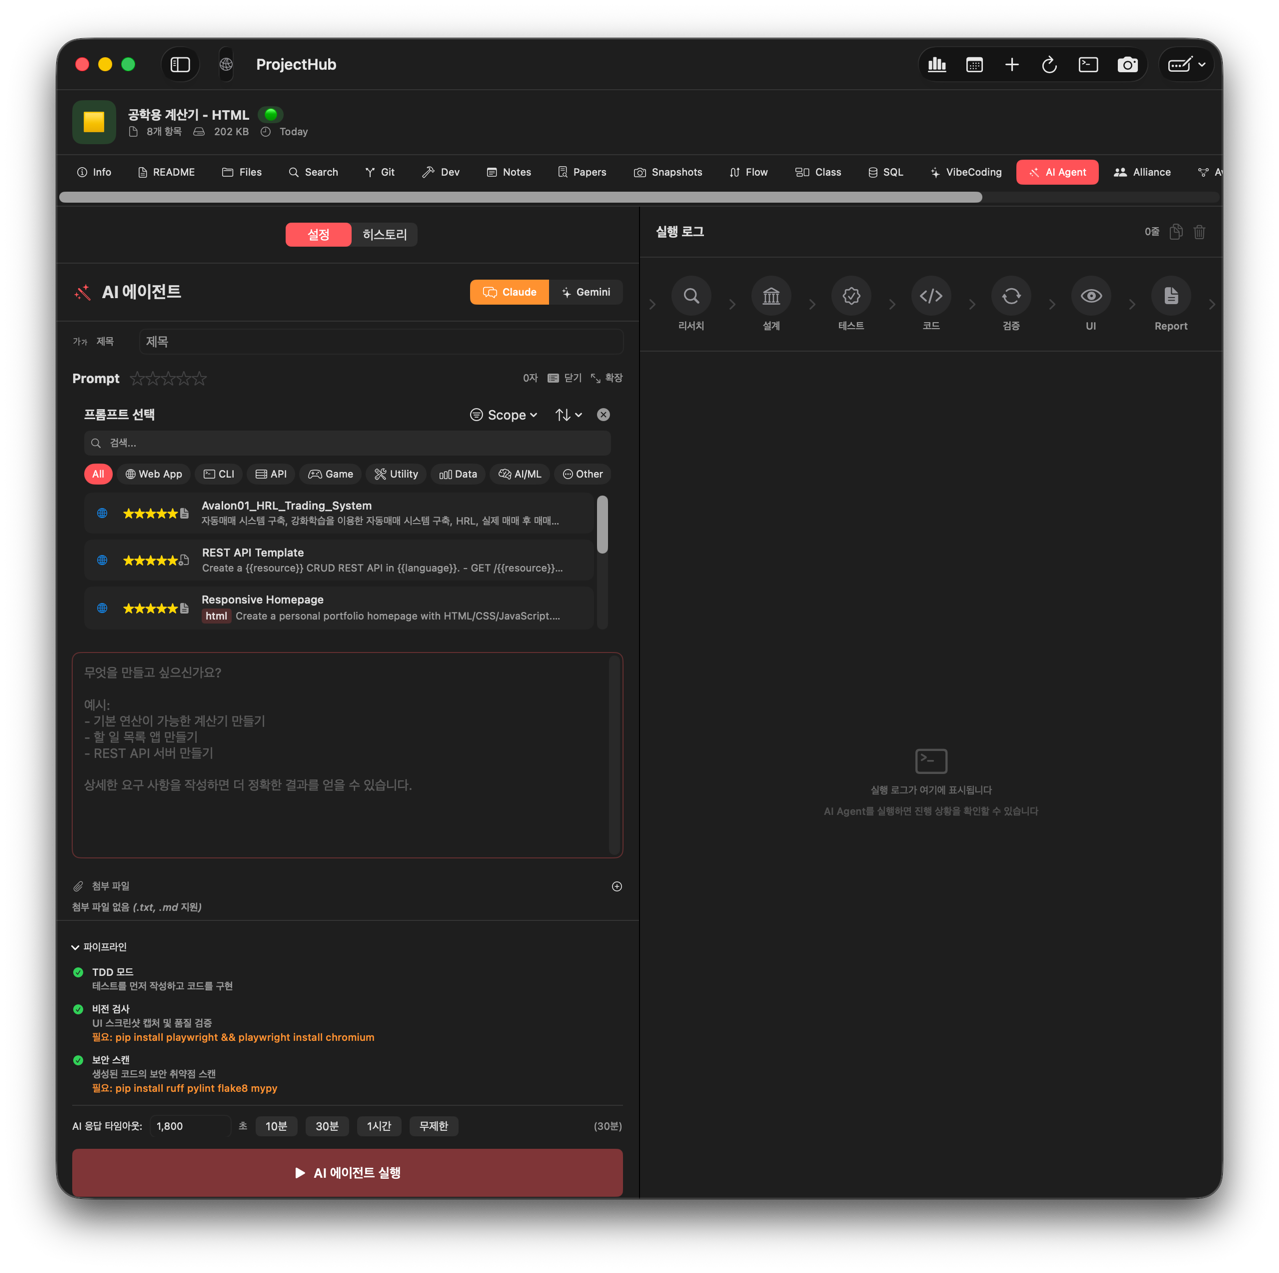Select the Gemini model button
The image size is (1279, 1273).
pos(586,292)
